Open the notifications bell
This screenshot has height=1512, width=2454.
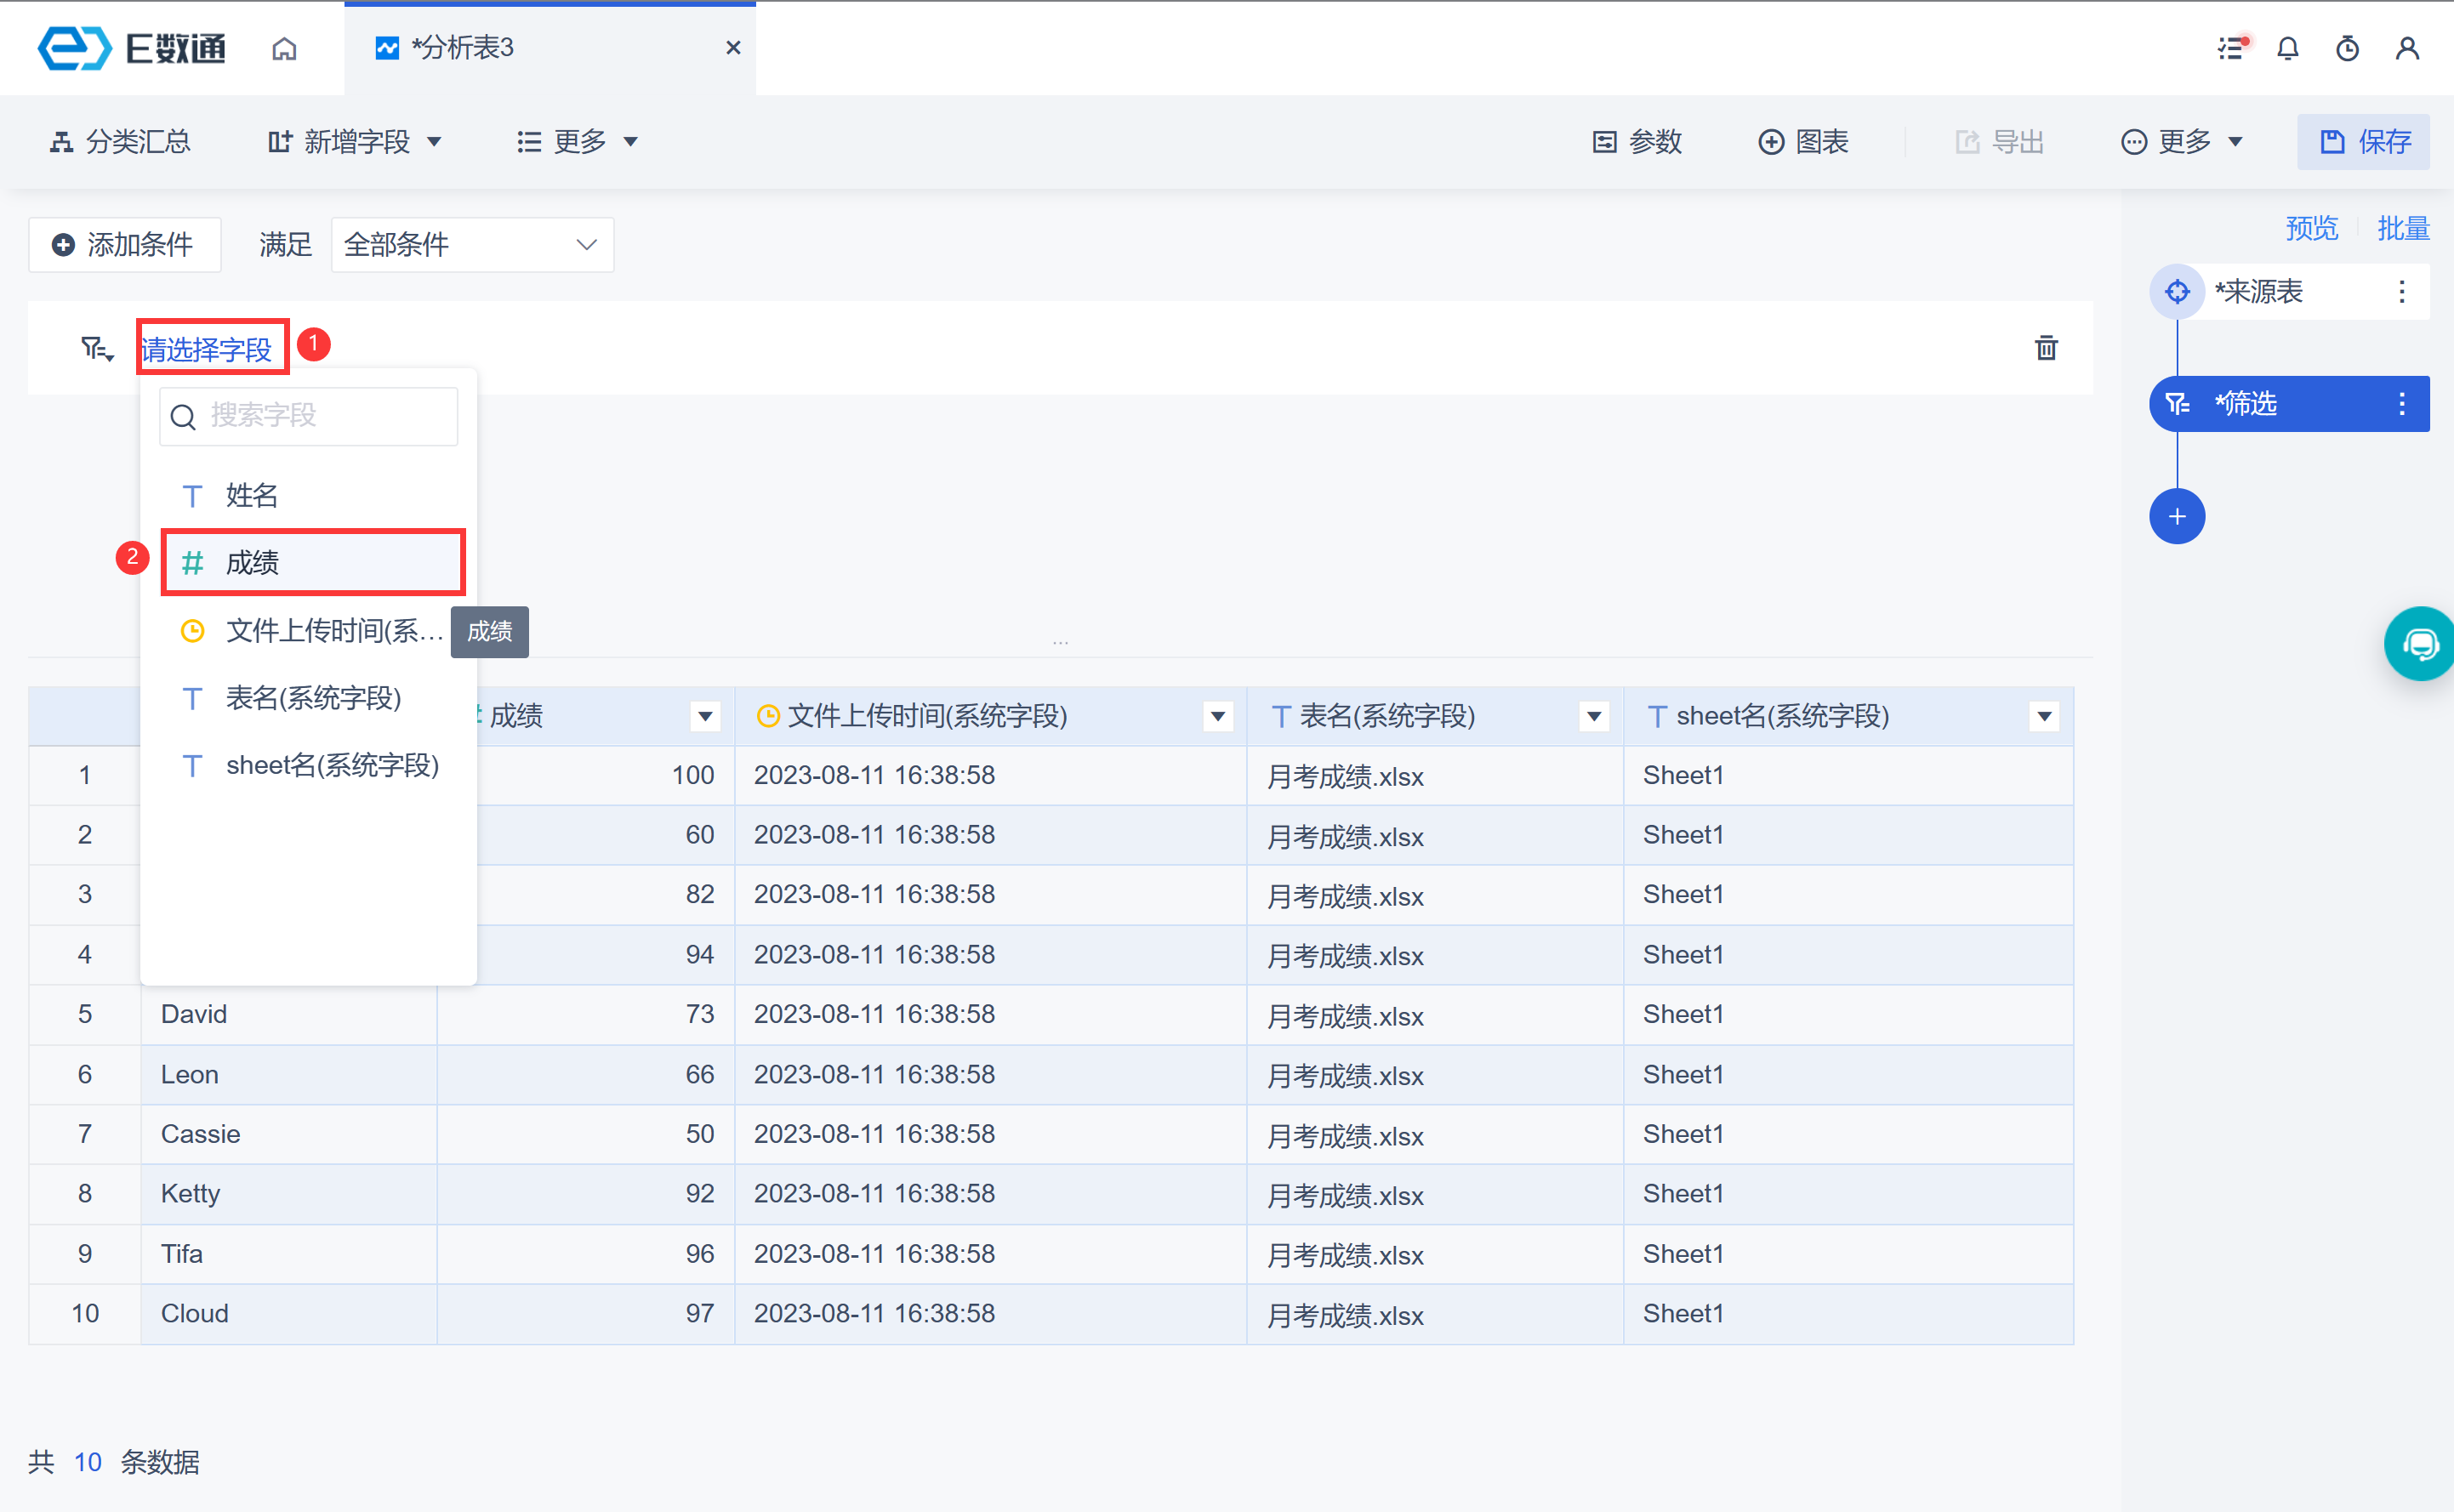pos(2287,48)
